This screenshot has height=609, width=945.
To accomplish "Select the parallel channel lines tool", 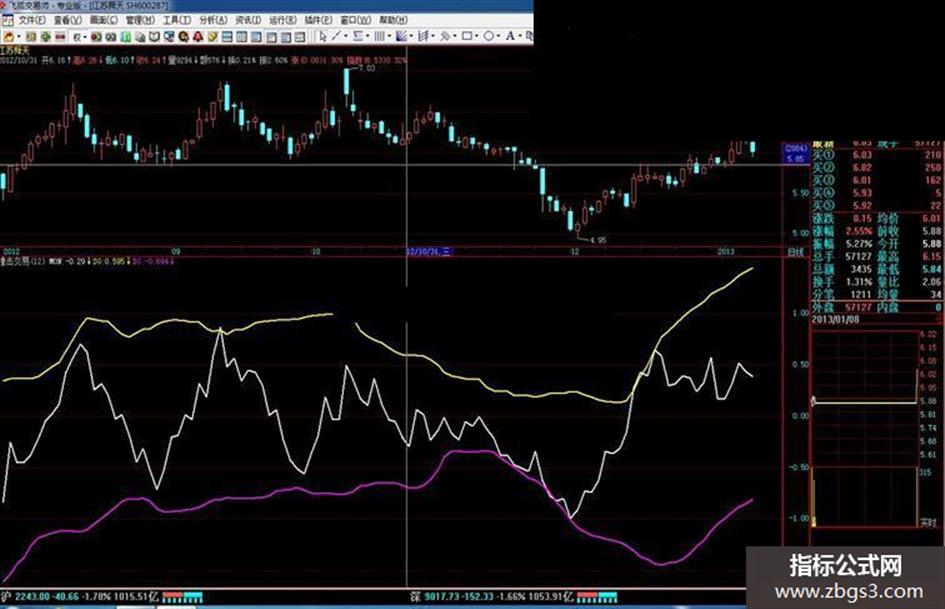I will 423,37.
